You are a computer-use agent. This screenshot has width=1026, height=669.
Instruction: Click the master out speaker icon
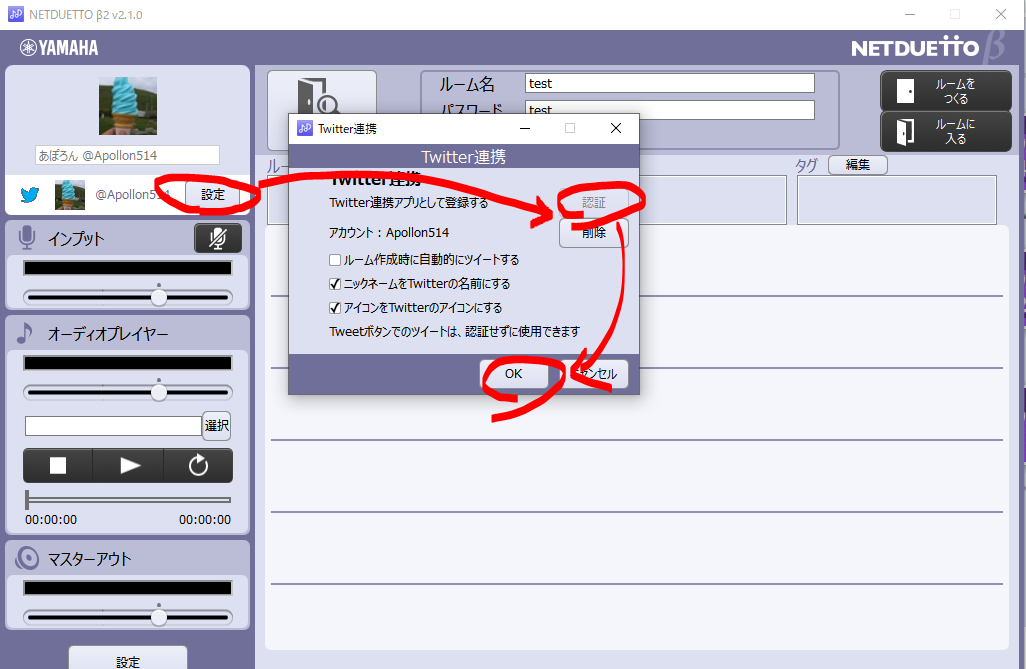(27, 558)
